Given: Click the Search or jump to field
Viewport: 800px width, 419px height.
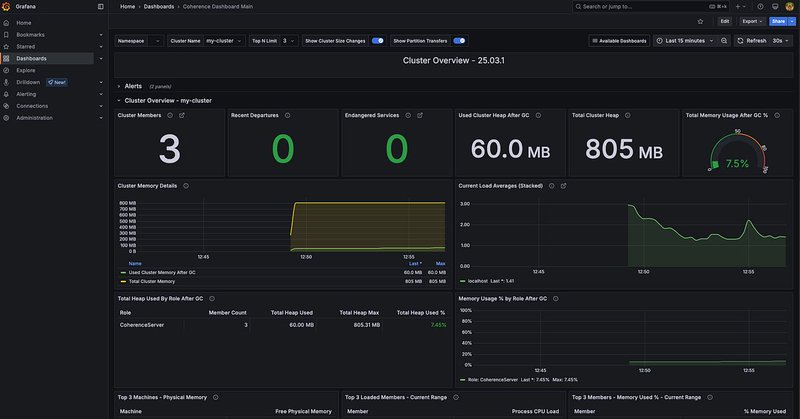Looking at the screenshot, I should point(652,7).
